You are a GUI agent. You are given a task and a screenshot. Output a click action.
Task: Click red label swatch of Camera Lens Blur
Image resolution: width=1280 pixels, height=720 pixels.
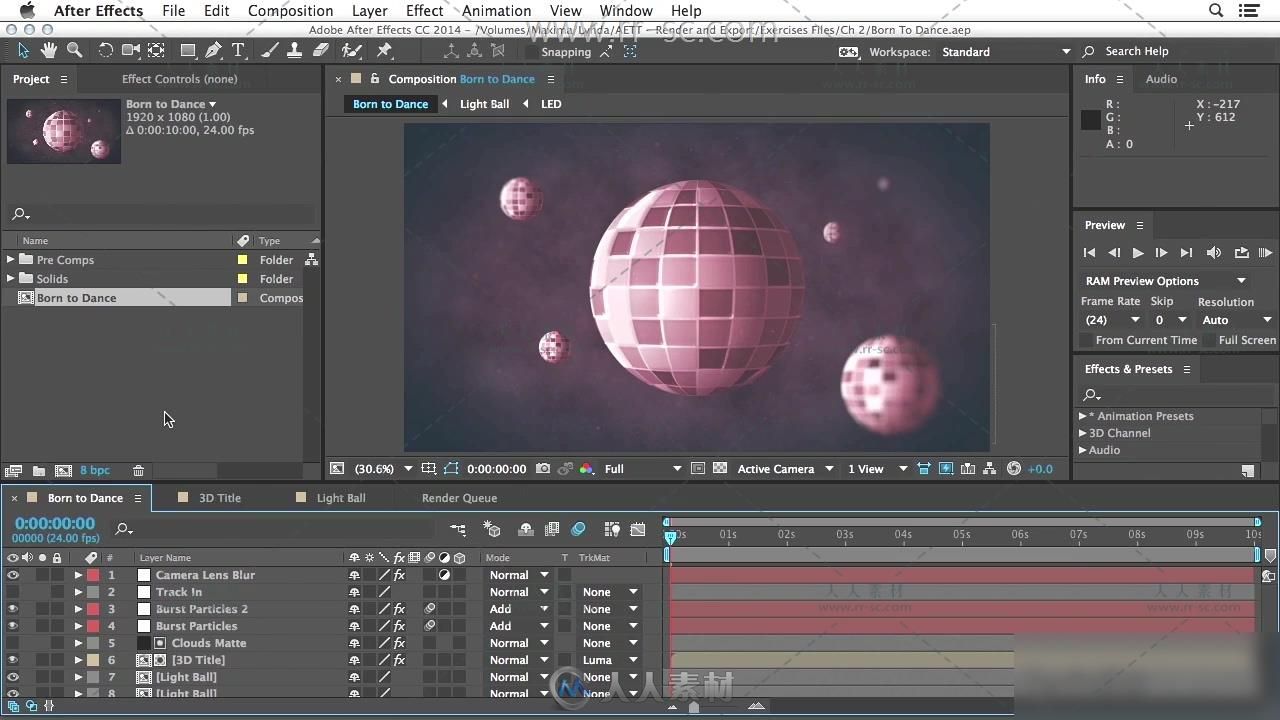point(93,575)
